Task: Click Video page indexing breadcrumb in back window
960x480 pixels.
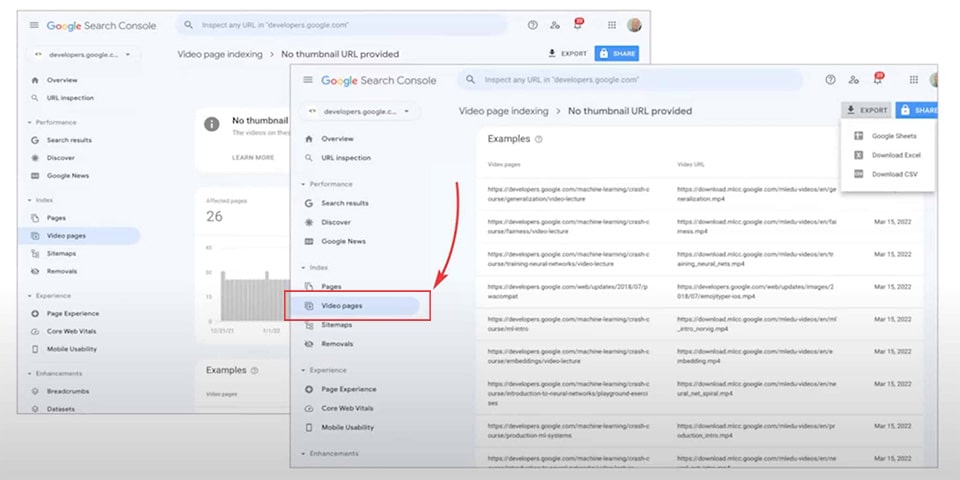Action: (220, 54)
